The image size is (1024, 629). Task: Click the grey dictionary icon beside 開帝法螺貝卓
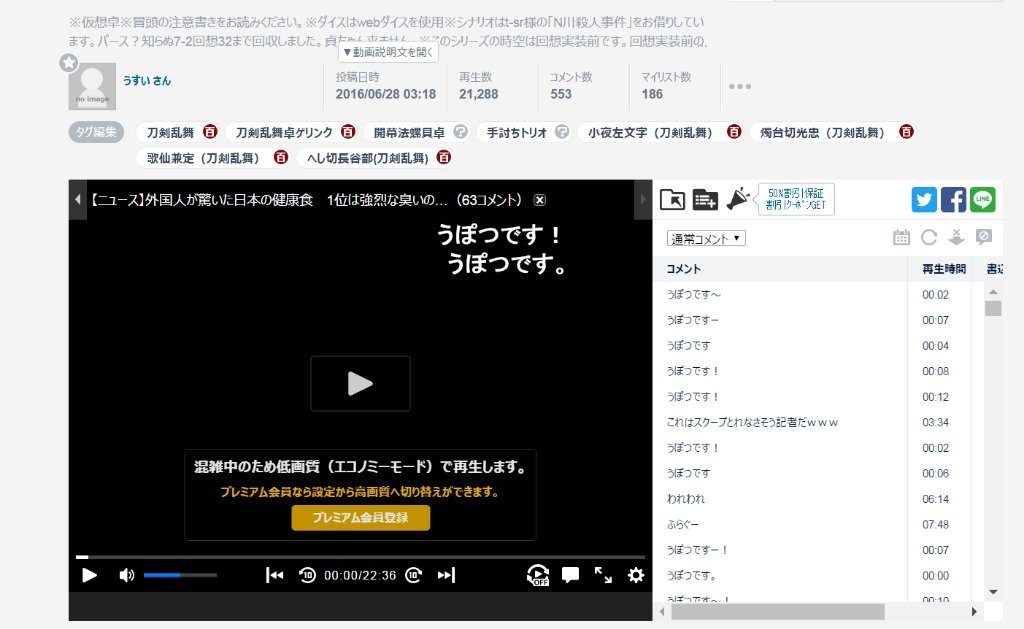pos(460,132)
